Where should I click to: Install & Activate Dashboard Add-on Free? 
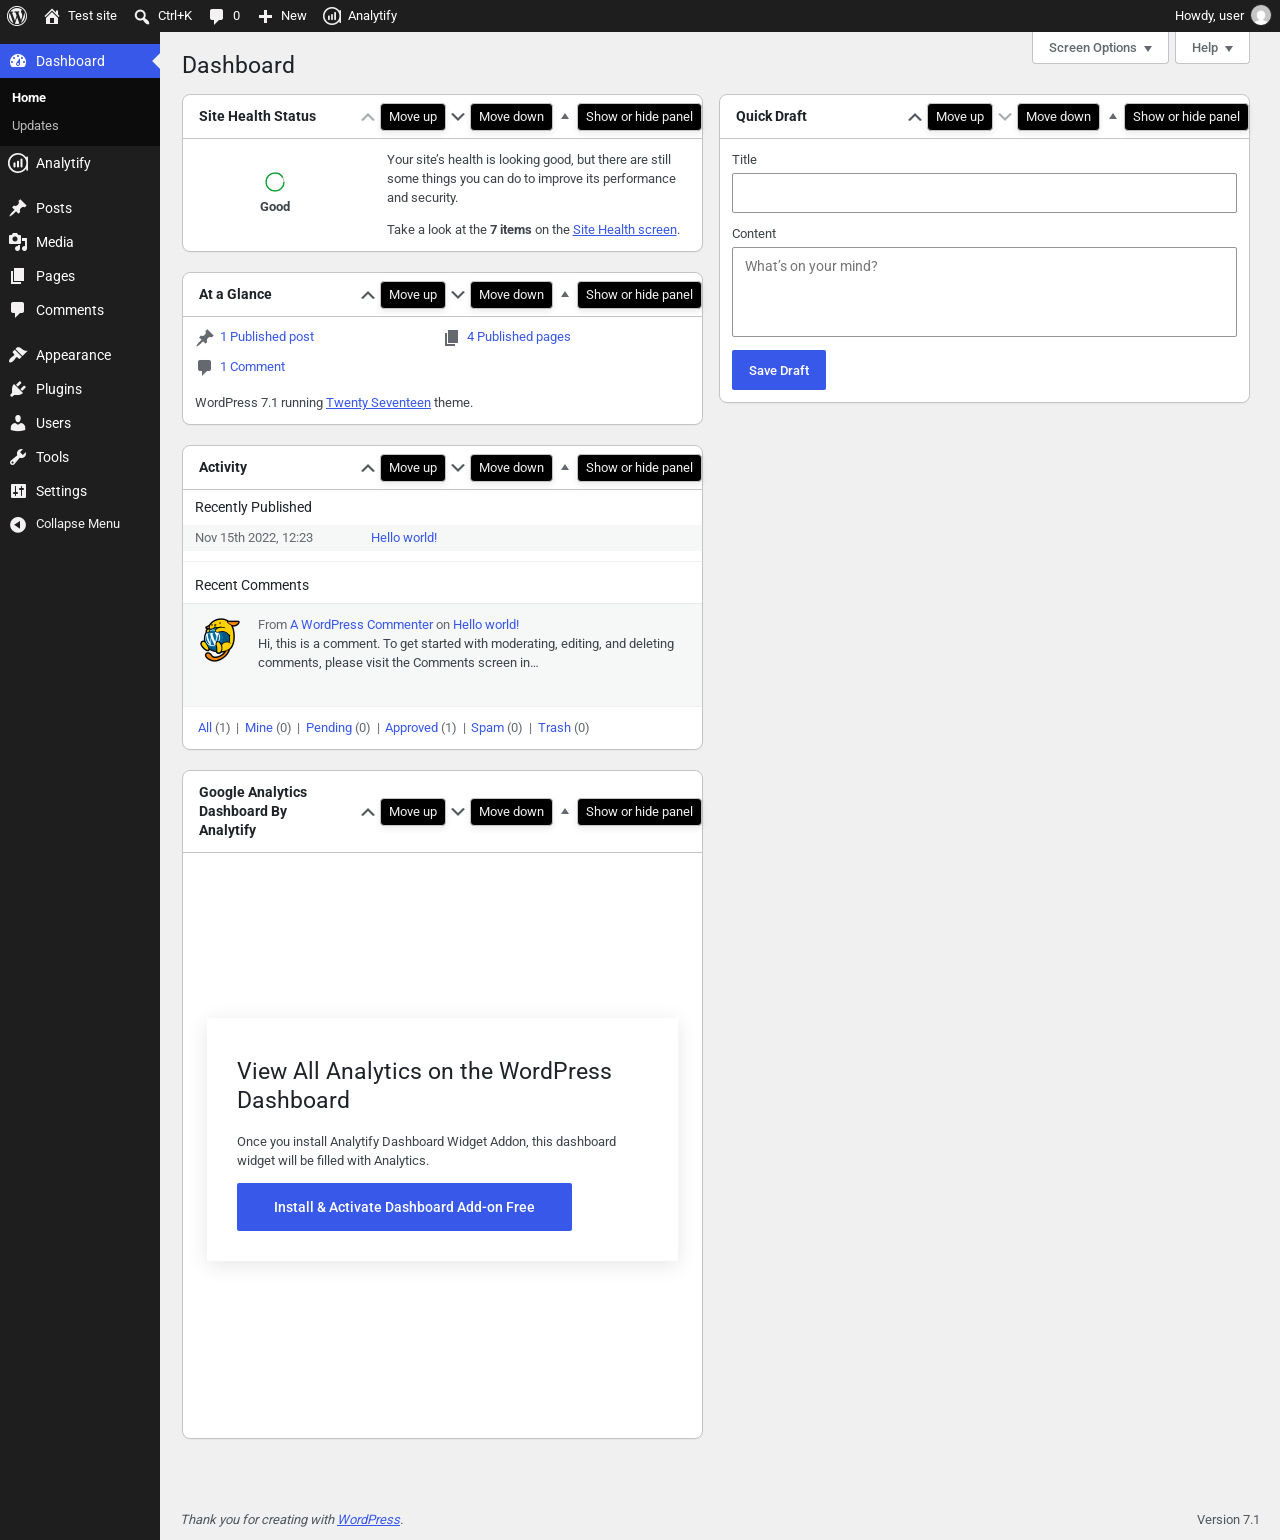pos(404,1207)
